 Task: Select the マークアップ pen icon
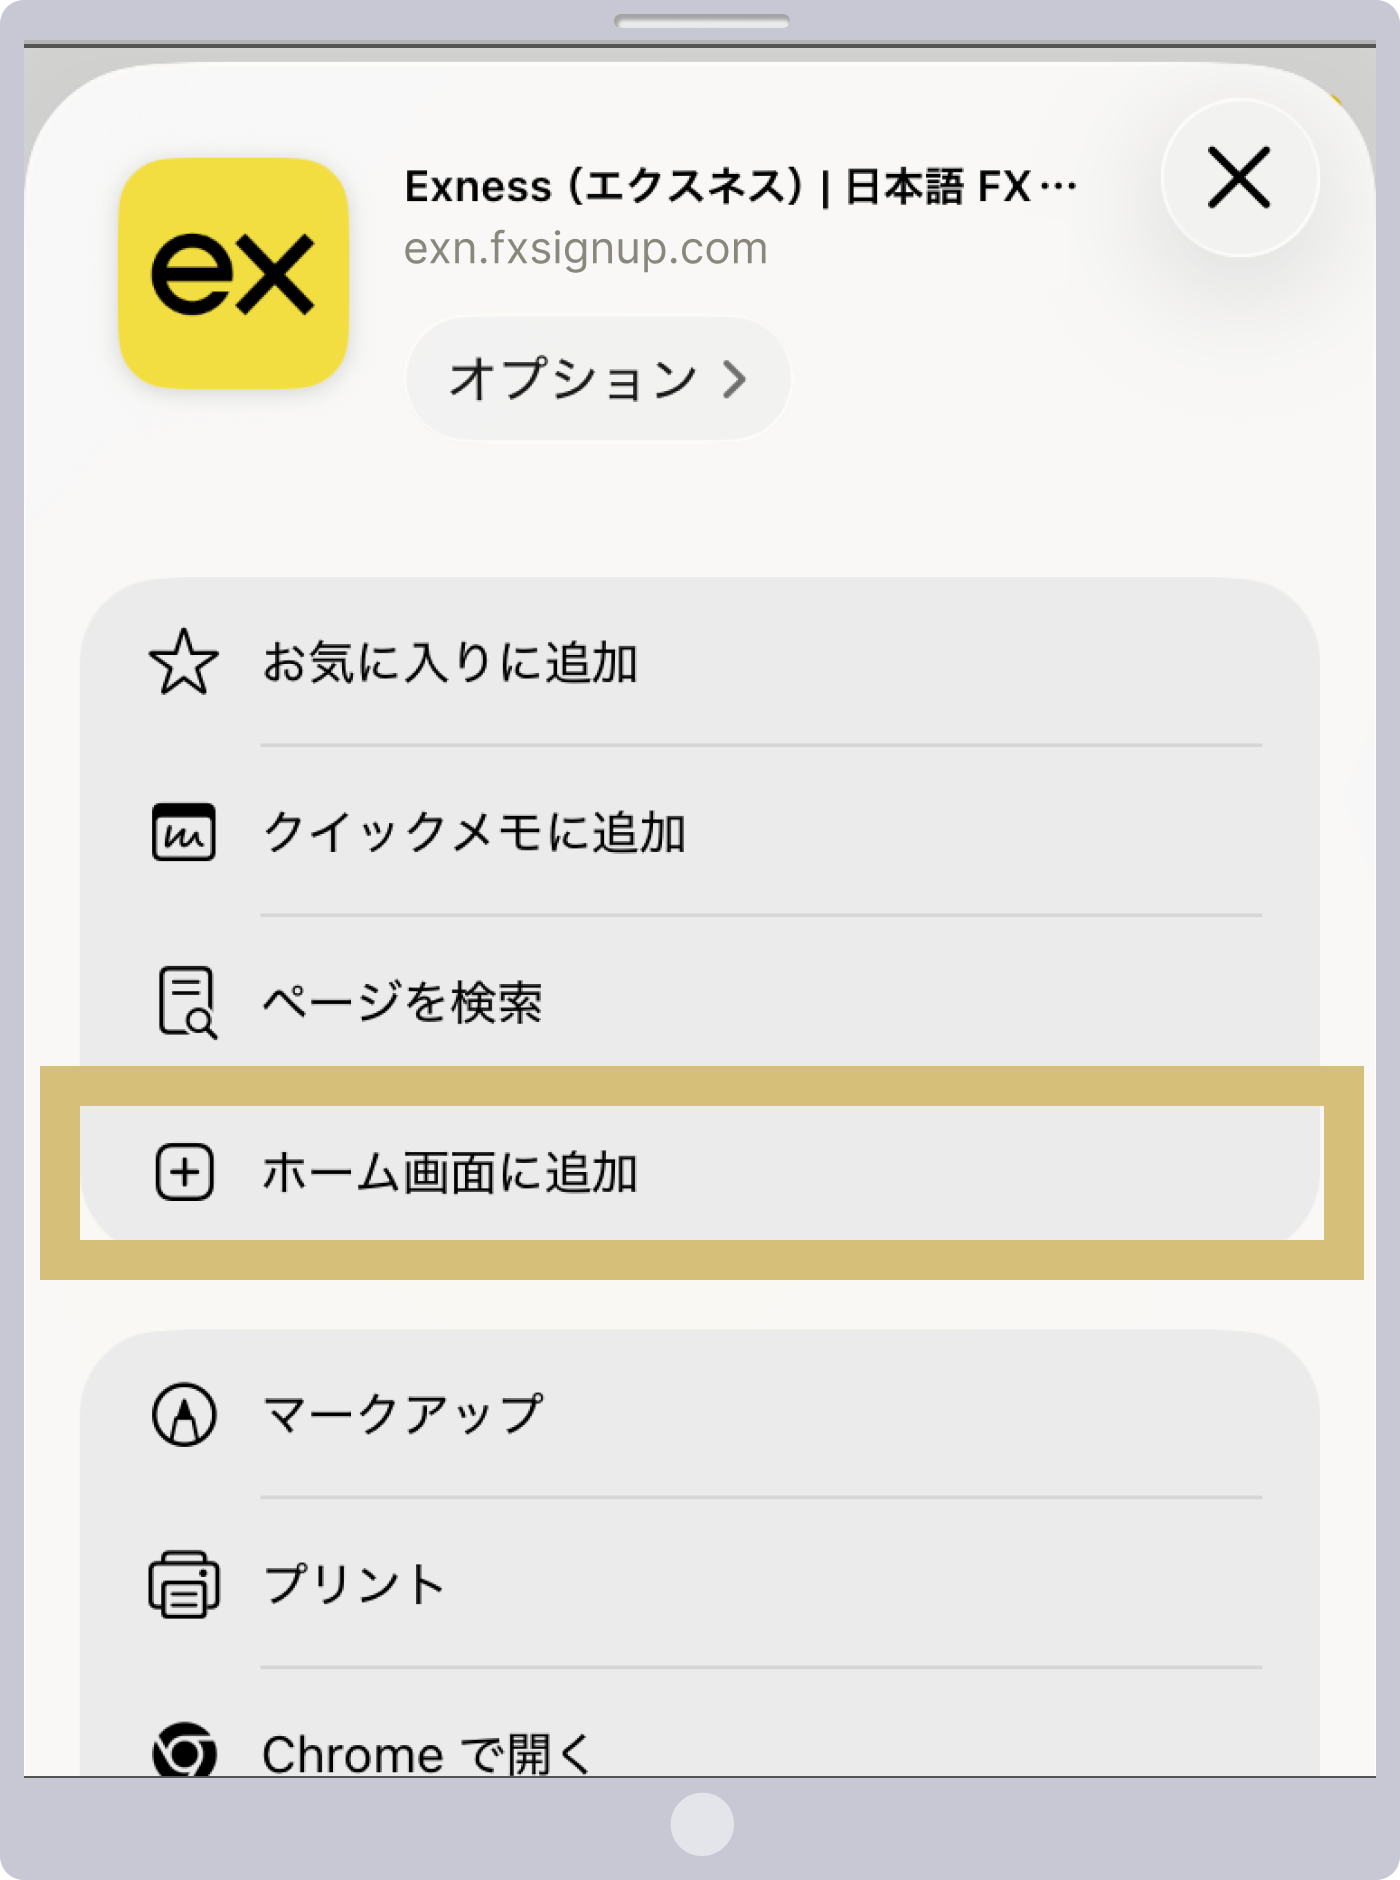pyautogui.click(x=184, y=1413)
